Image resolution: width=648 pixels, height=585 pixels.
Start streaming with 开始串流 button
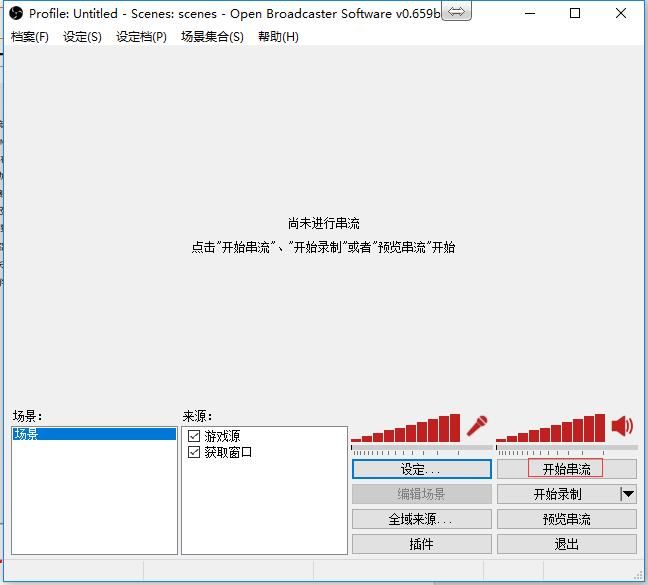tap(567, 469)
